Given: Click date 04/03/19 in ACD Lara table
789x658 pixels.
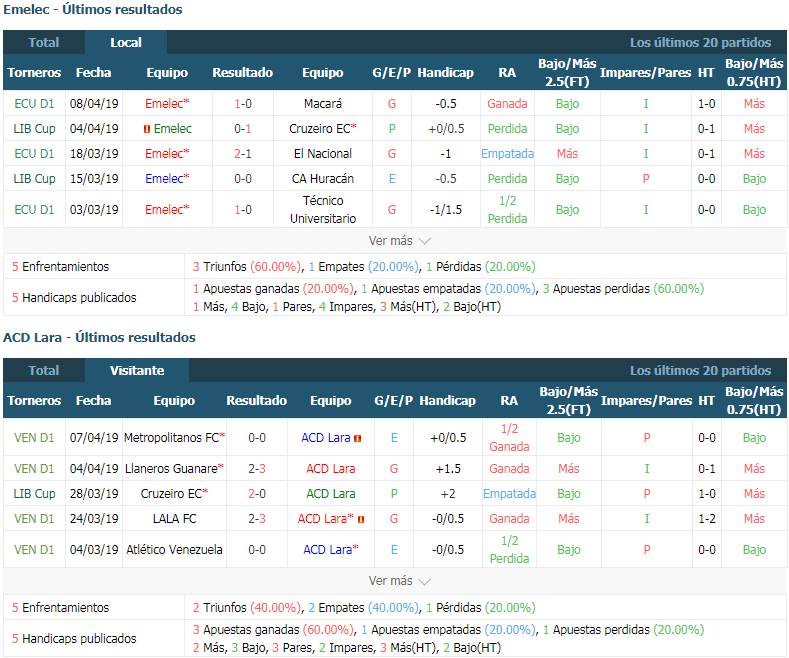Looking at the screenshot, I should [94, 549].
